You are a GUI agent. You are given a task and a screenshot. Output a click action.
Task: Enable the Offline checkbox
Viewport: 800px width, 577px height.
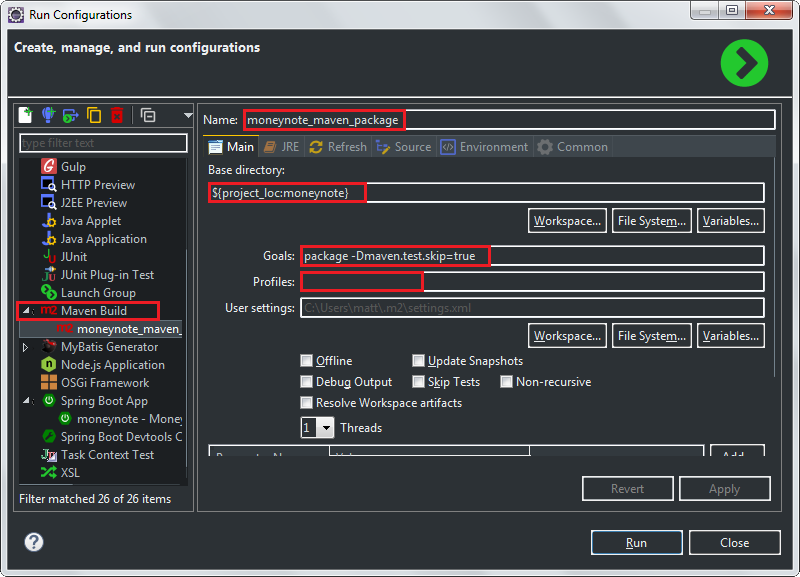[307, 361]
